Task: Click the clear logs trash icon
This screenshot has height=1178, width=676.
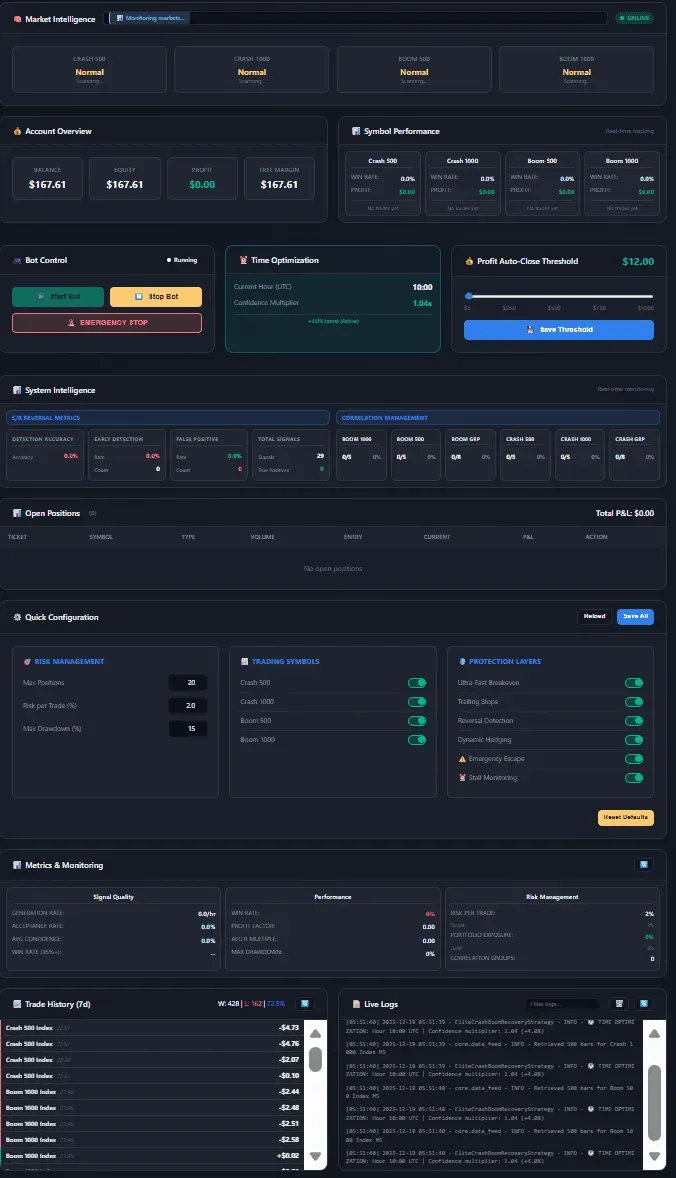Action: (619, 1003)
